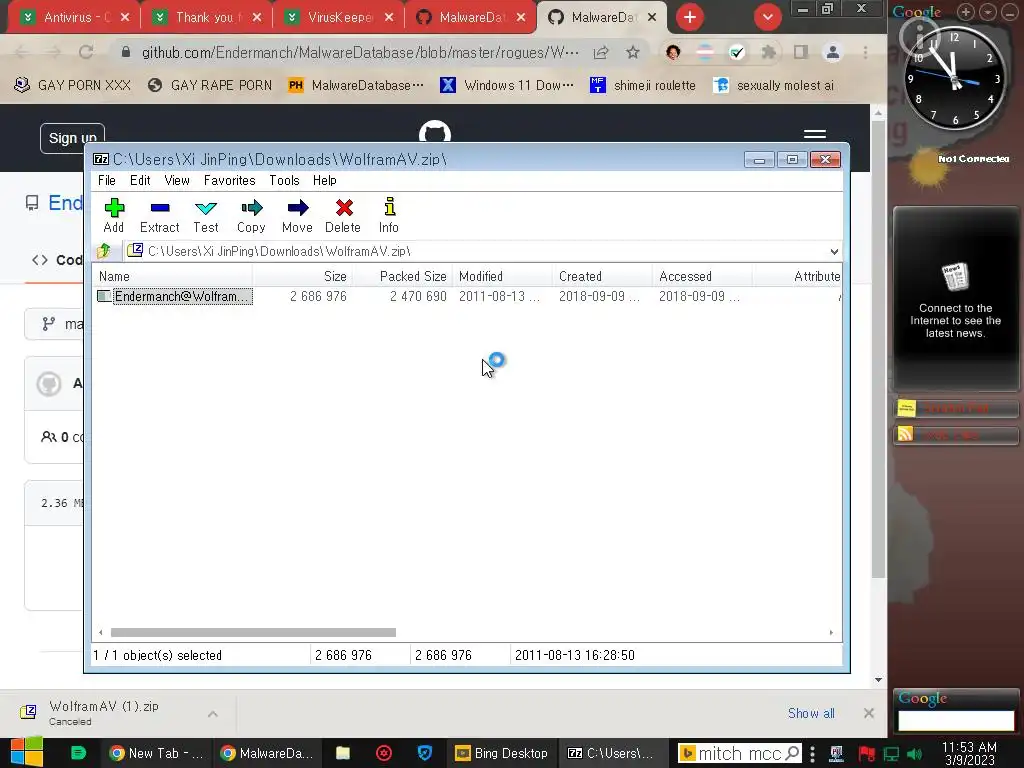Viewport: 1024px width, 768px height.
Task: Open the Windows Start button
Action: pos(27,752)
